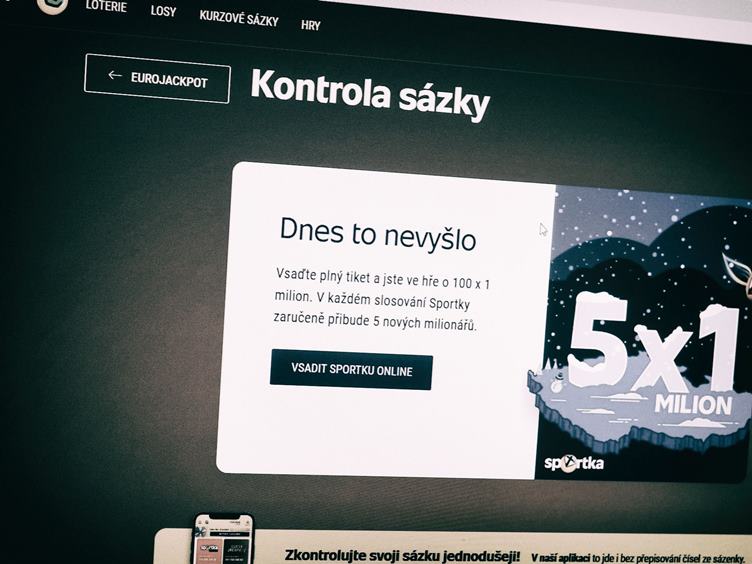
Task: Open the LOTERIE menu
Action: [106, 6]
